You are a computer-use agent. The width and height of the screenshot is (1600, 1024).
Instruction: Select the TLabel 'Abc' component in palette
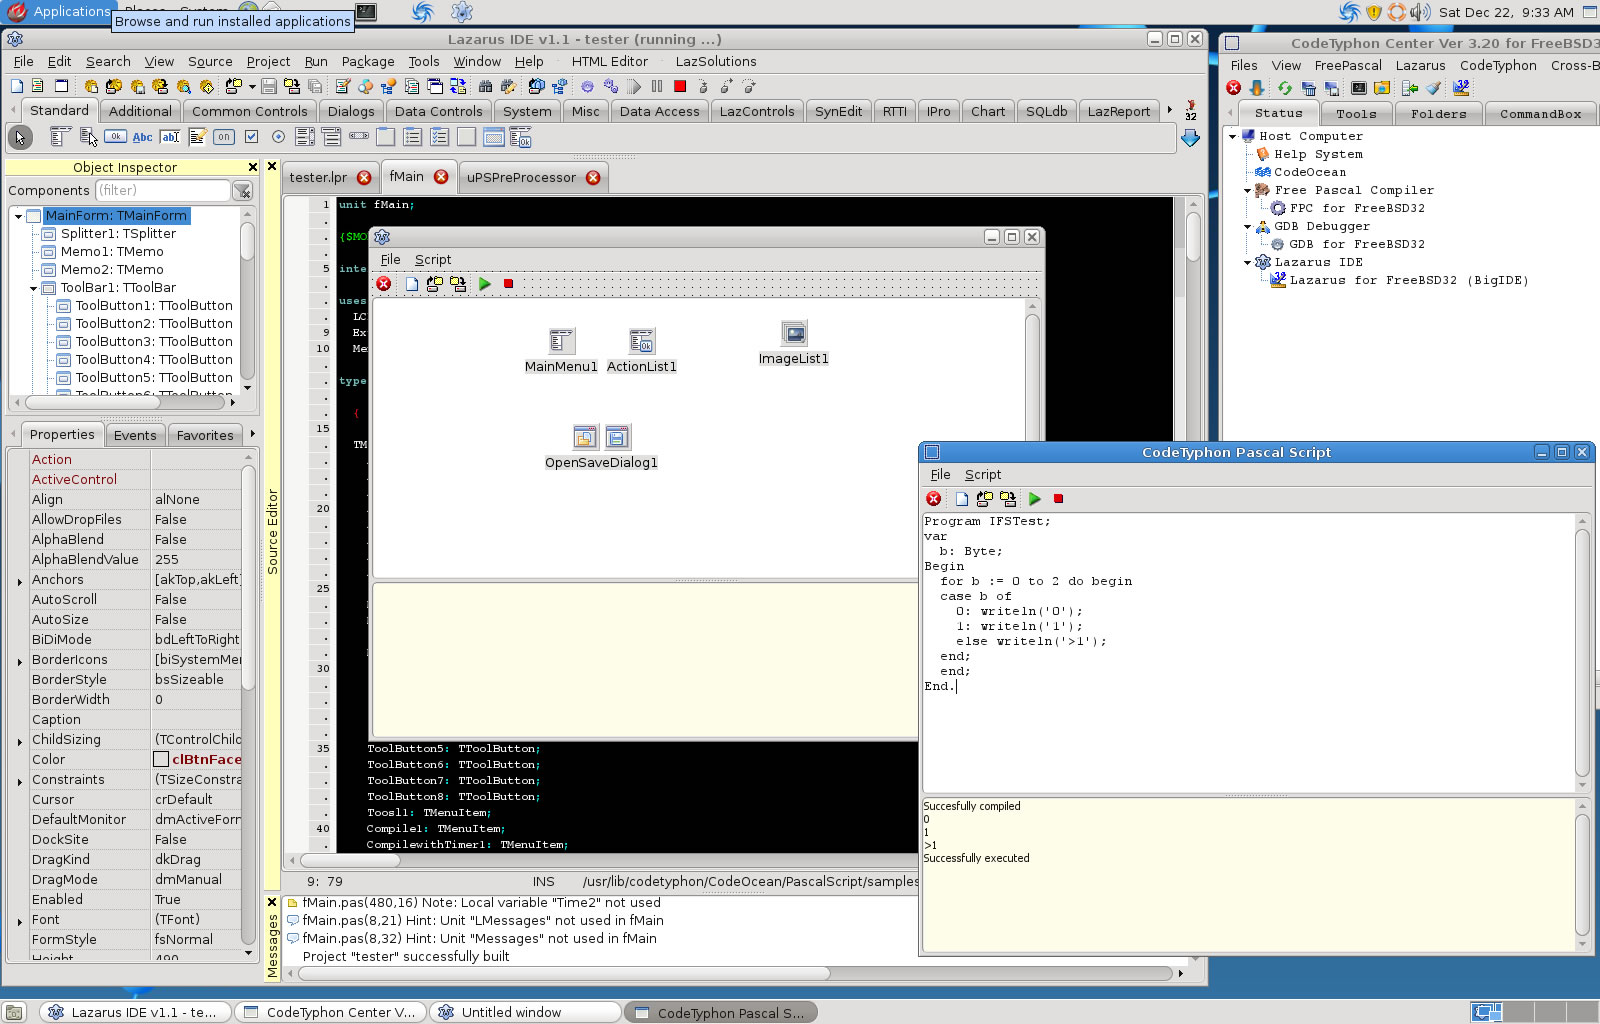tap(142, 137)
